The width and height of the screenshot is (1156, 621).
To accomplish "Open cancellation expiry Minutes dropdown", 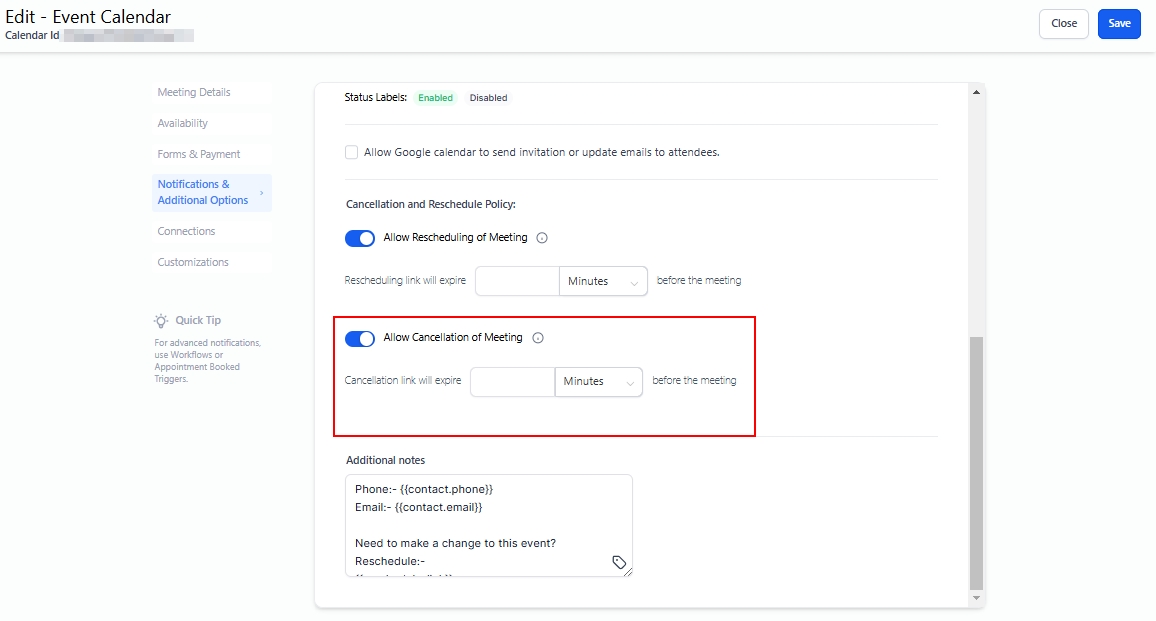I will point(598,382).
